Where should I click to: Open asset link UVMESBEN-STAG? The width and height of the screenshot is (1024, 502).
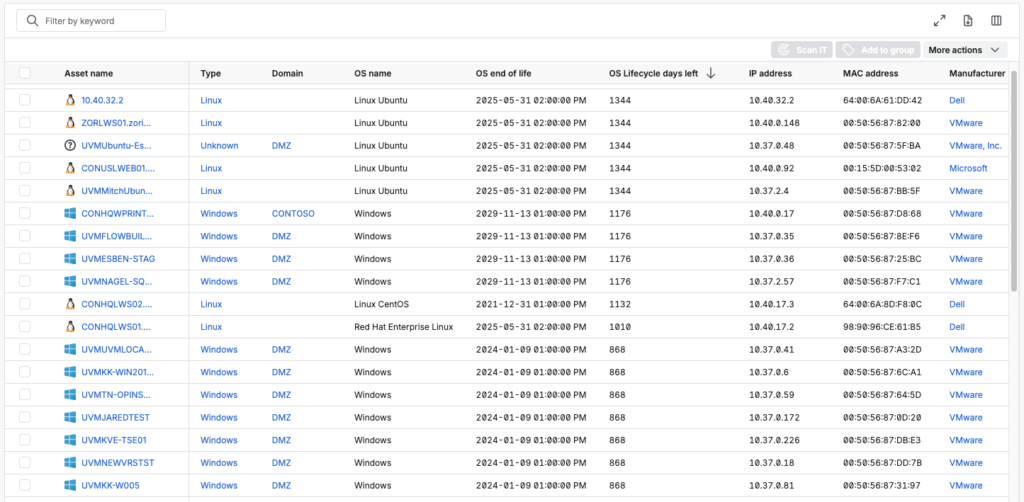pos(118,259)
